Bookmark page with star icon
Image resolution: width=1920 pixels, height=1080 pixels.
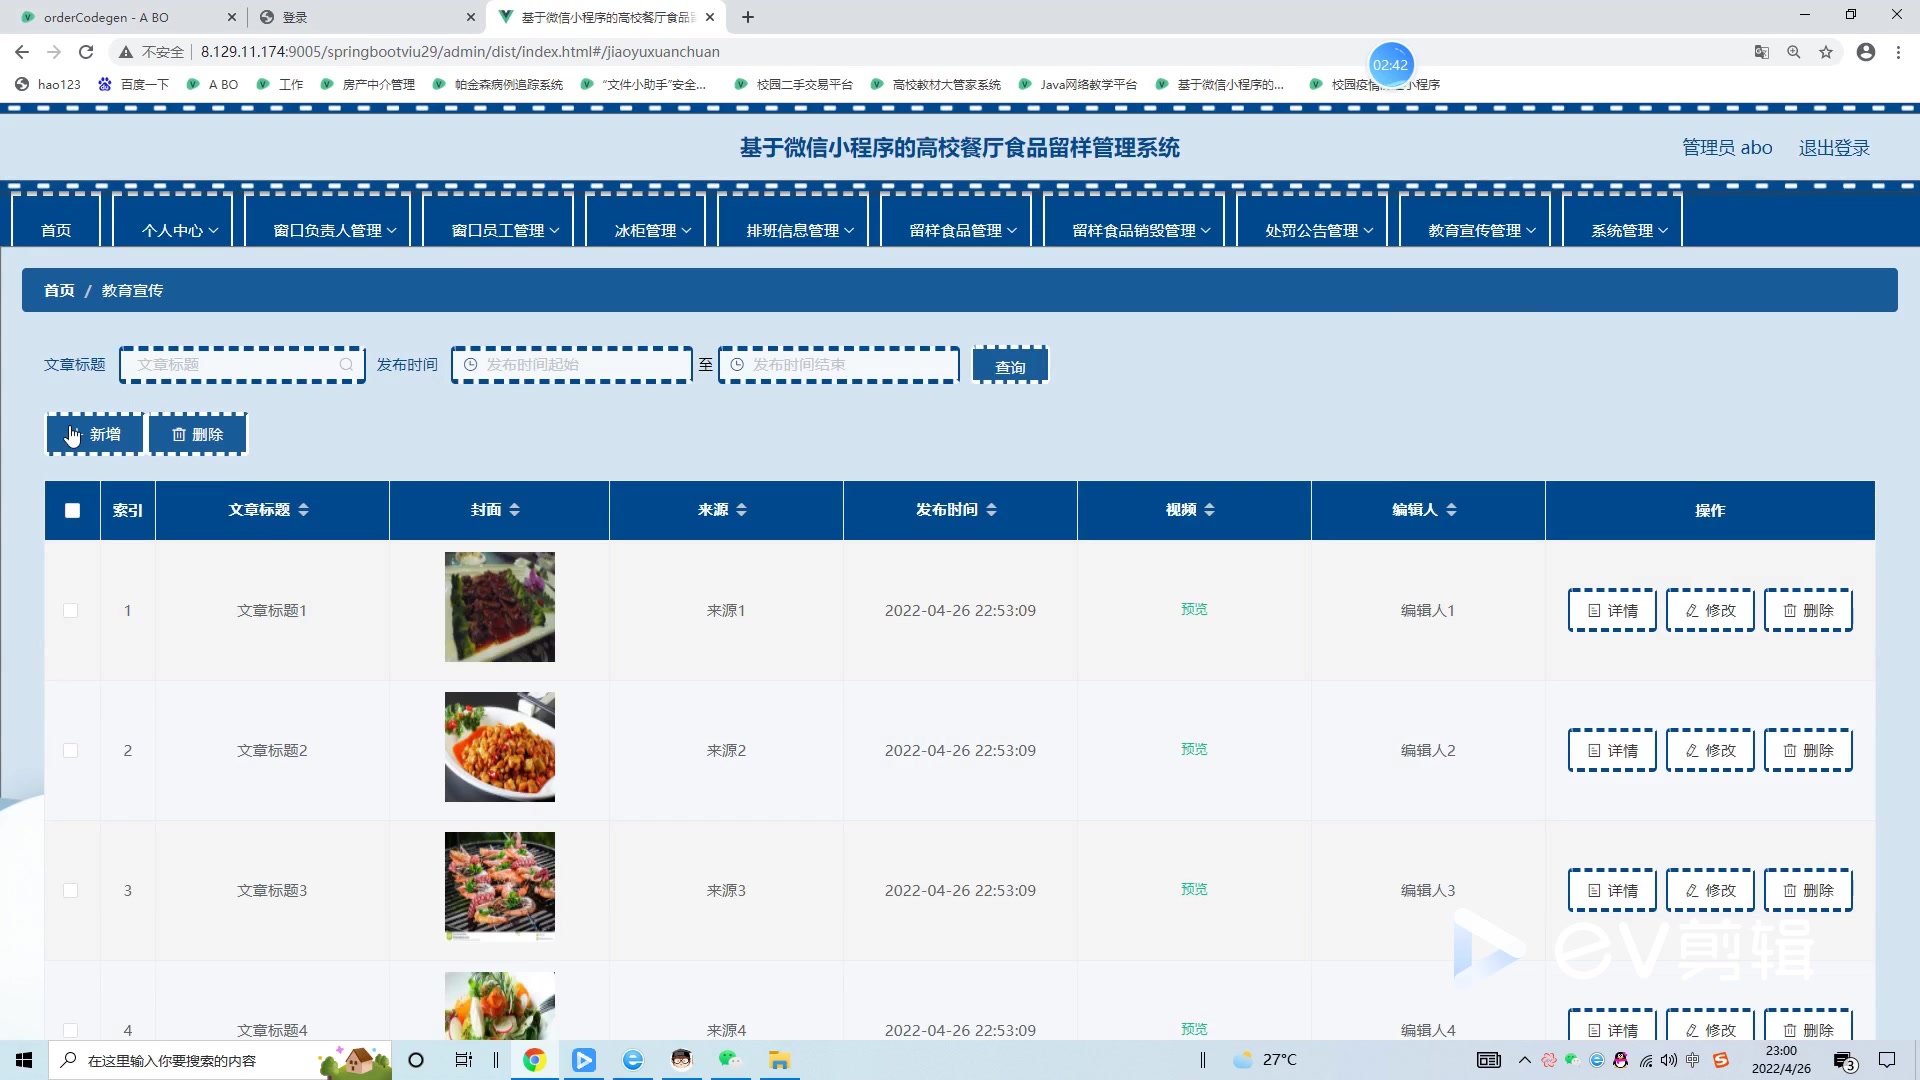(x=1826, y=52)
